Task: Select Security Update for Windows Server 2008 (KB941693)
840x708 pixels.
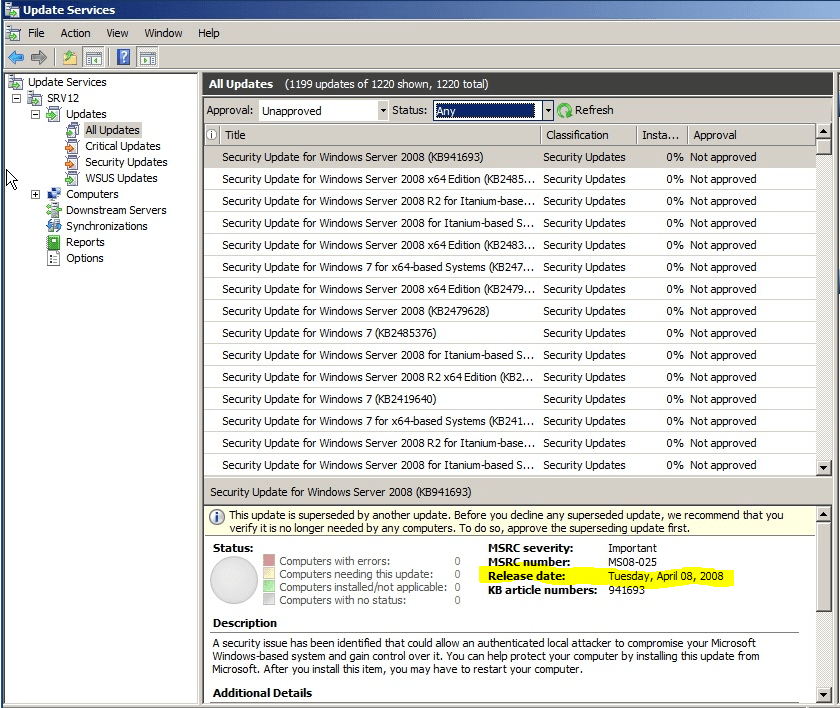Action: click(509, 157)
